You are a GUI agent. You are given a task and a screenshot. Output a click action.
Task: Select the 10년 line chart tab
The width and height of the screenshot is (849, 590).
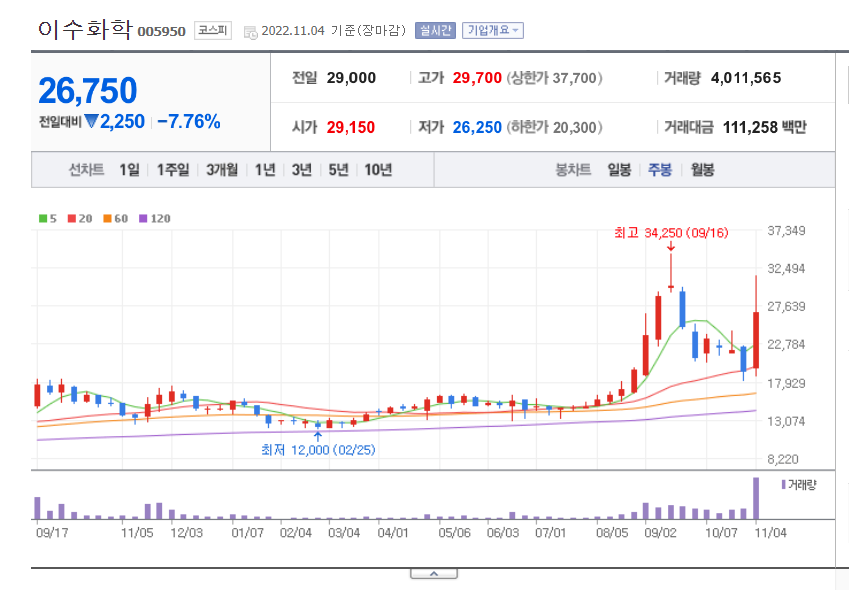[x=378, y=170]
